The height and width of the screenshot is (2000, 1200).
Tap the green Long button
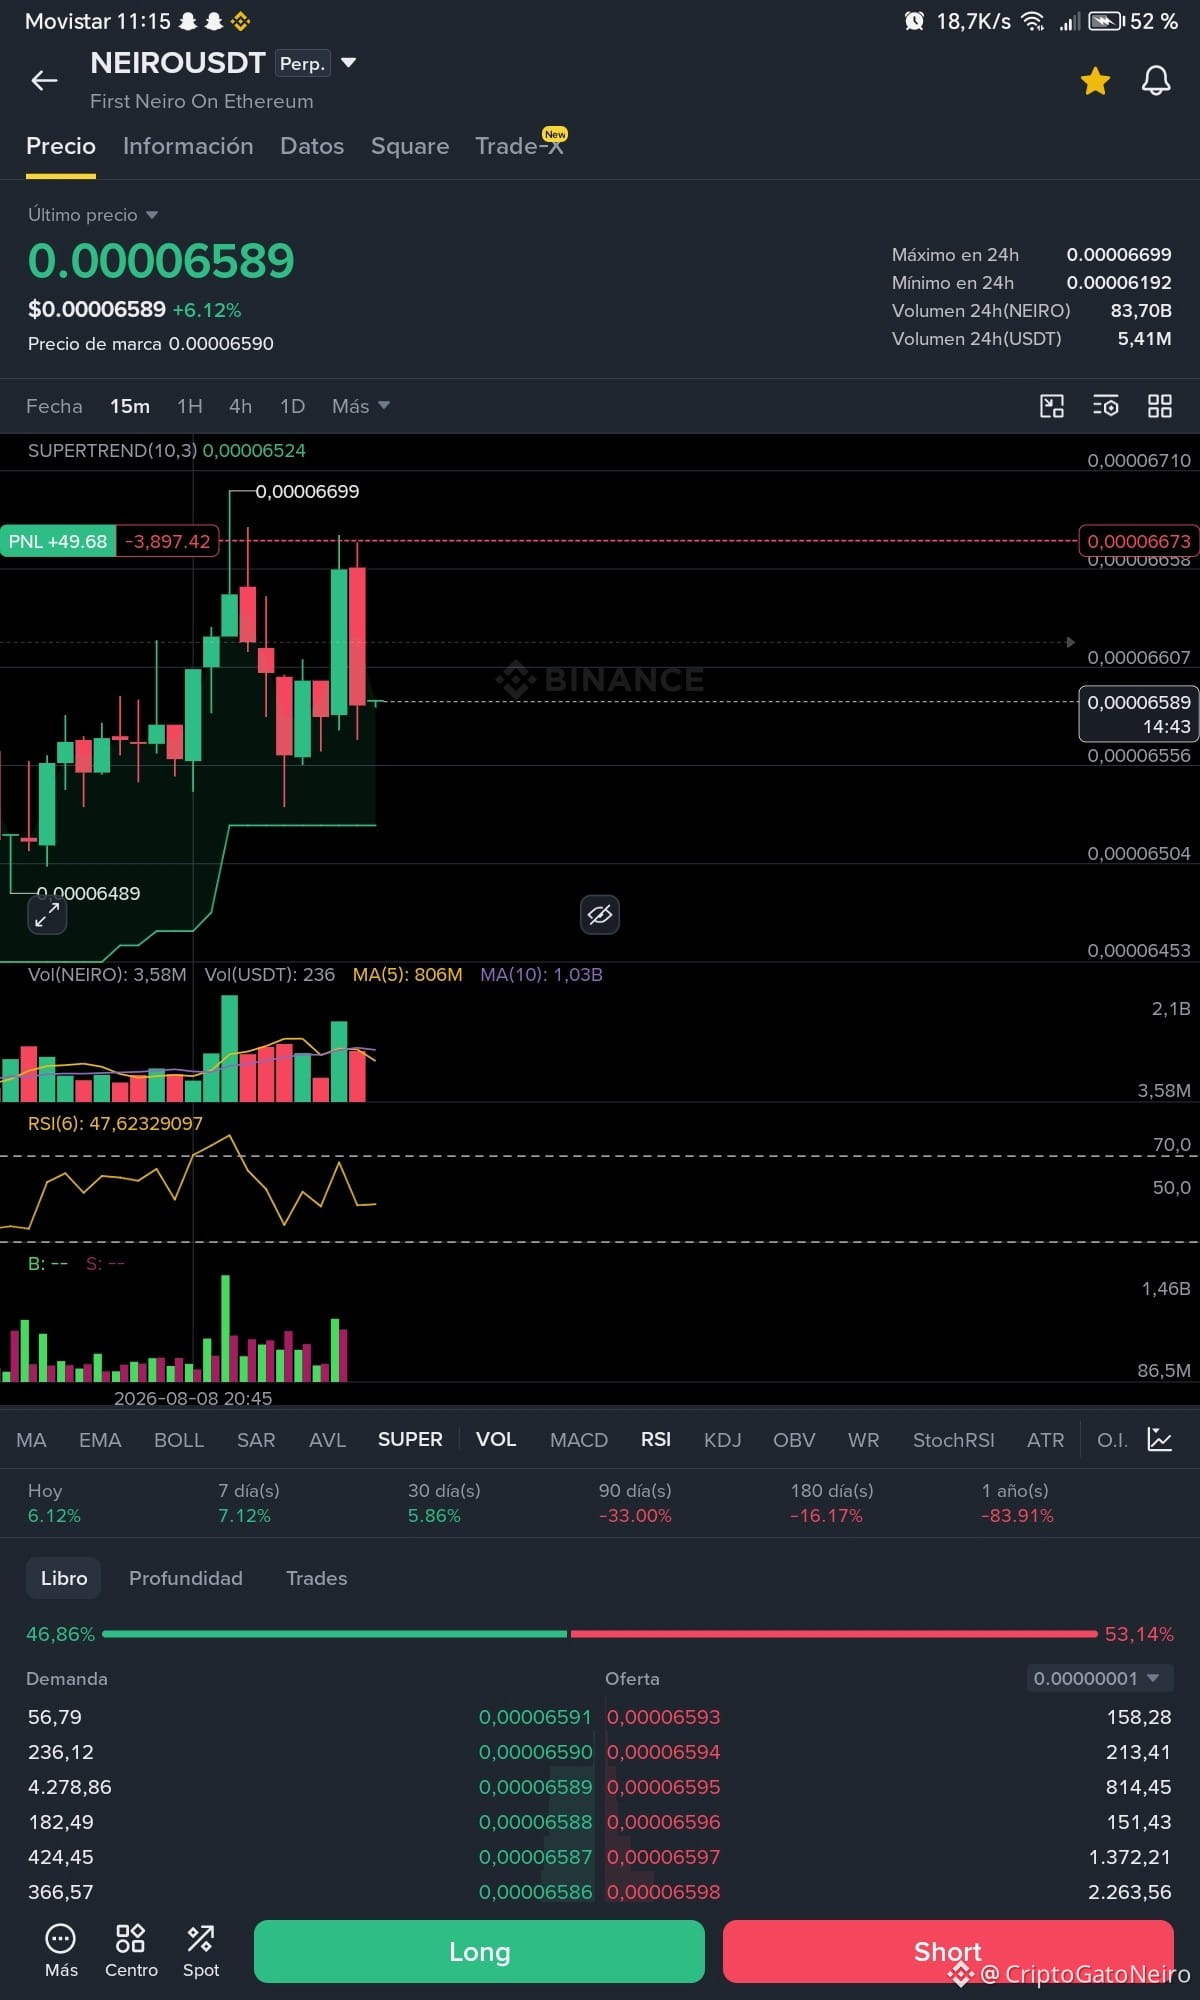pyautogui.click(x=480, y=1951)
